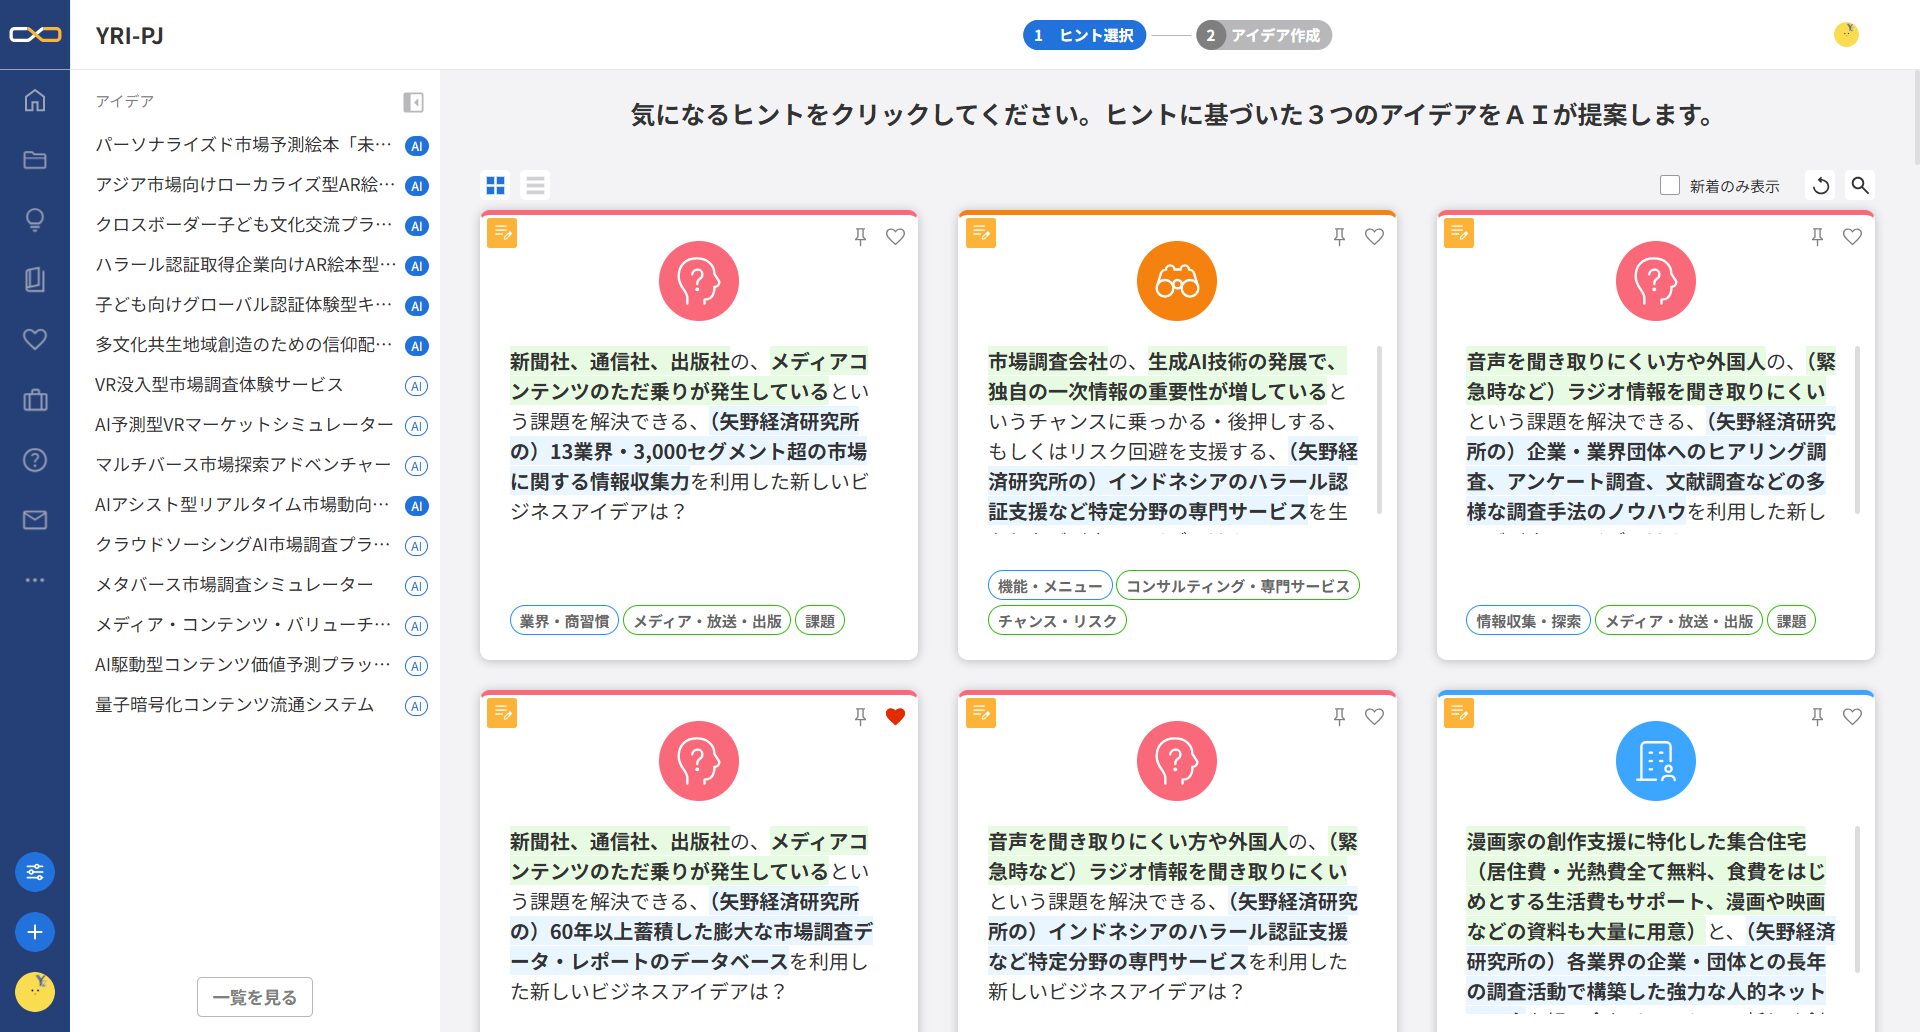Viewport: 1920px width, 1032px height.
Task: Switch to list view of hint cards
Action: click(x=536, y=185)
